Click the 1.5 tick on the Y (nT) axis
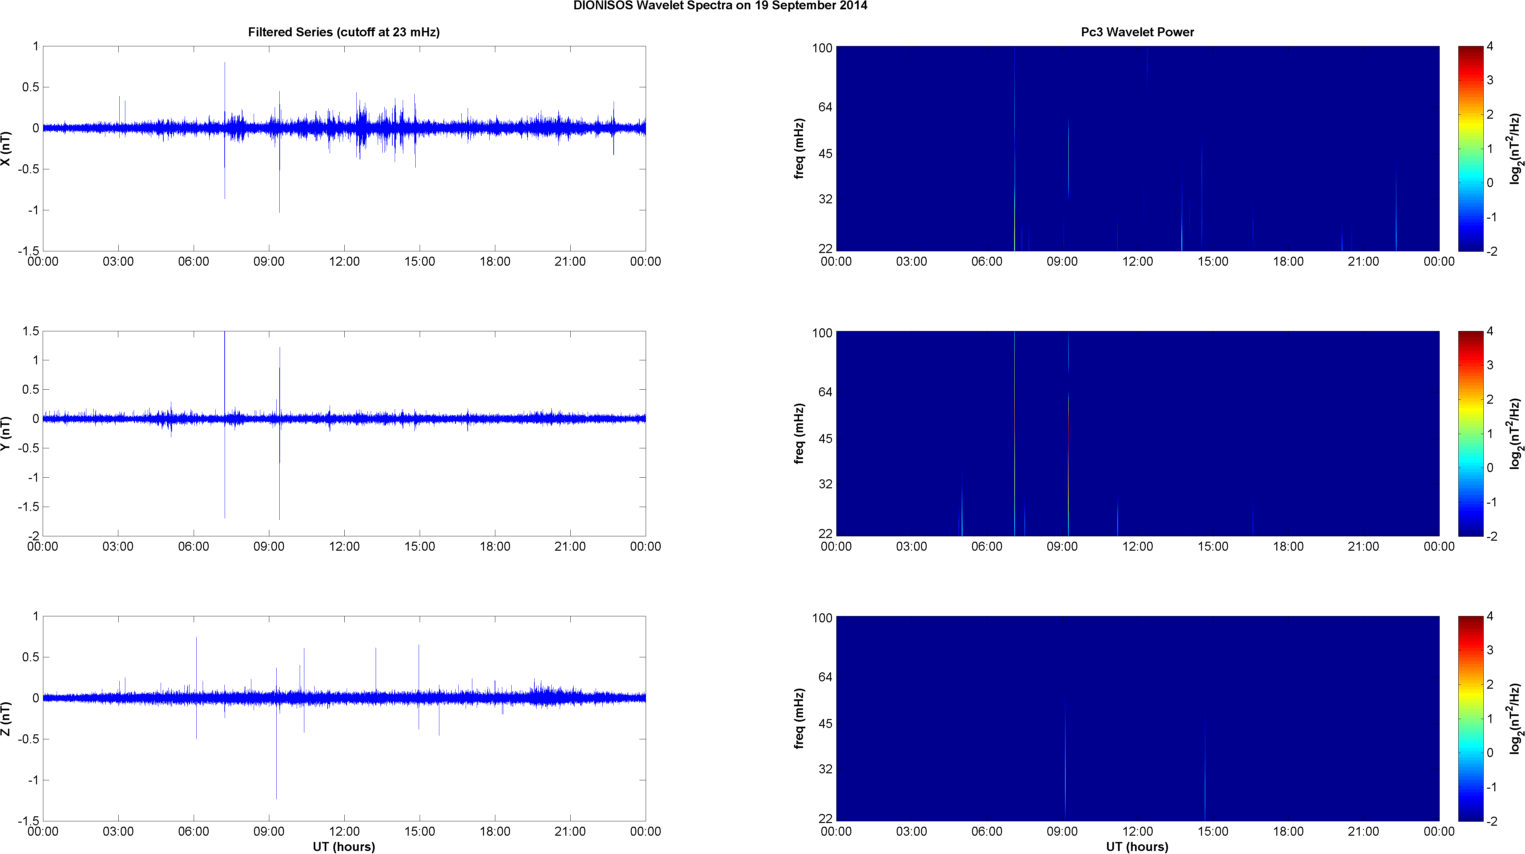Viewport: 1525px width, 854px height. click(30, 331)
